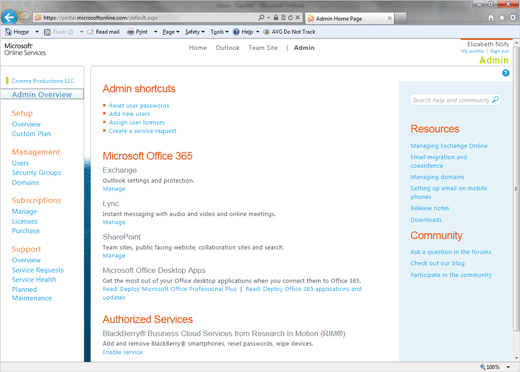Open the Tools dropdown menu
Viewport: 520px width, 372px height.
pyautogui.click(x=219, y=32)
